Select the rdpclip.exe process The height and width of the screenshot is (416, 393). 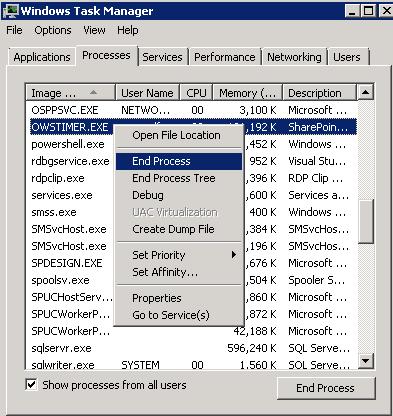(x=58, y=178)
